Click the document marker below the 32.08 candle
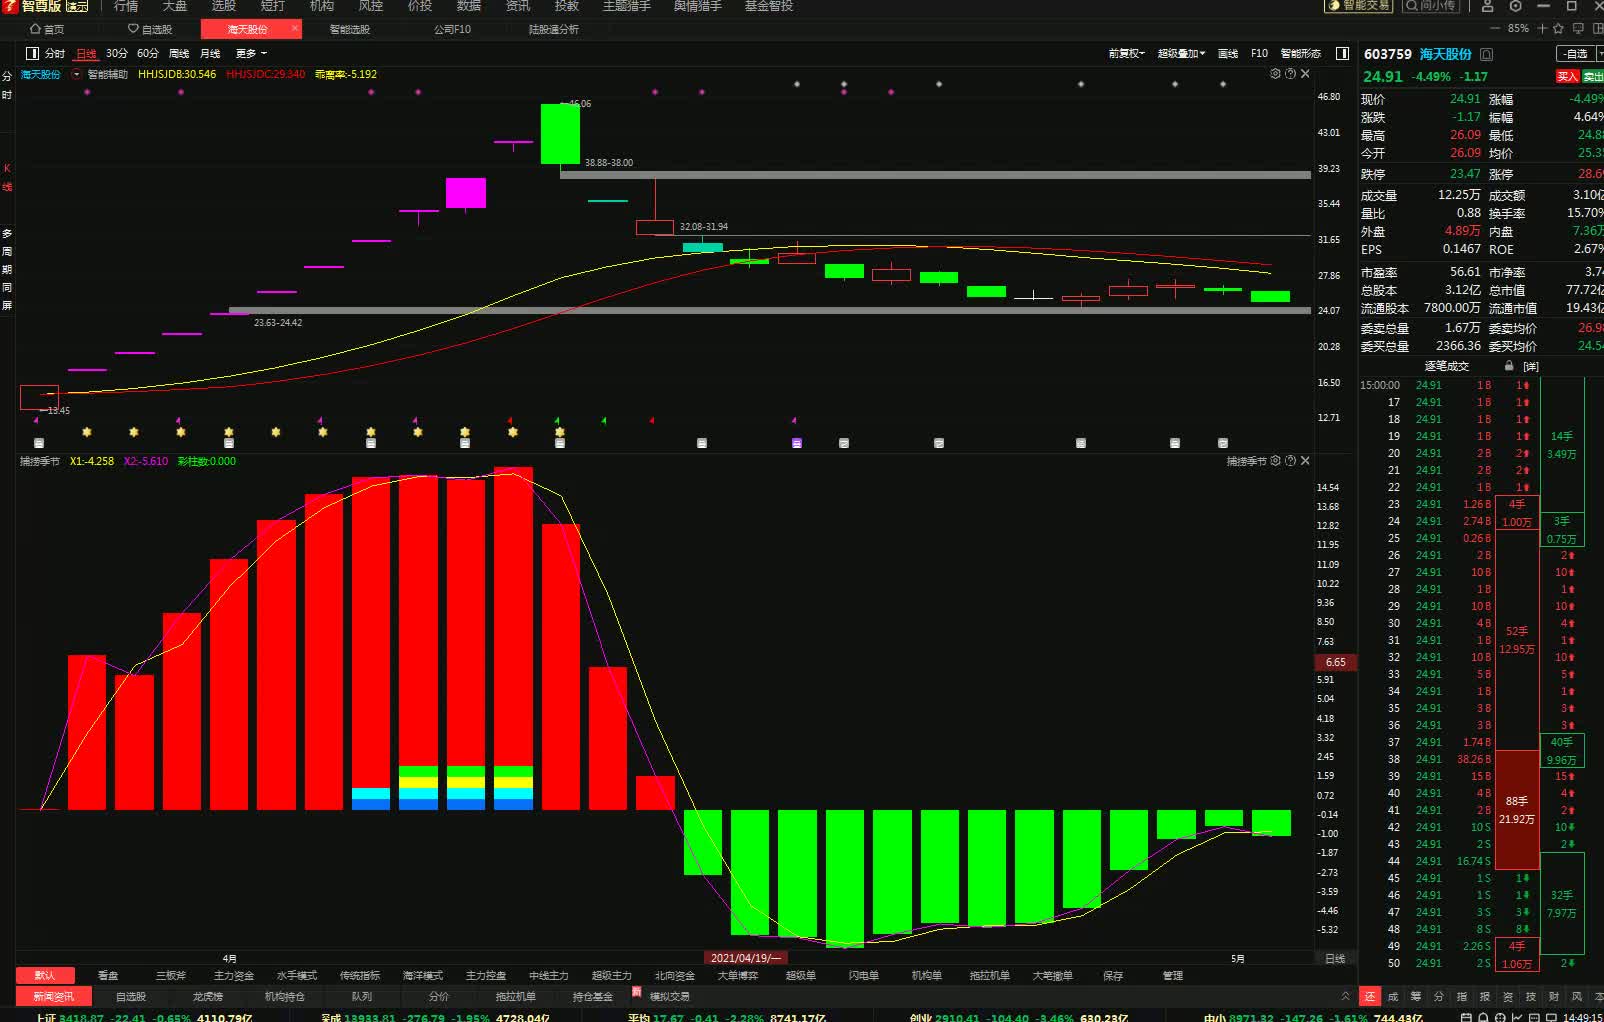 click(x=702, y=442)
